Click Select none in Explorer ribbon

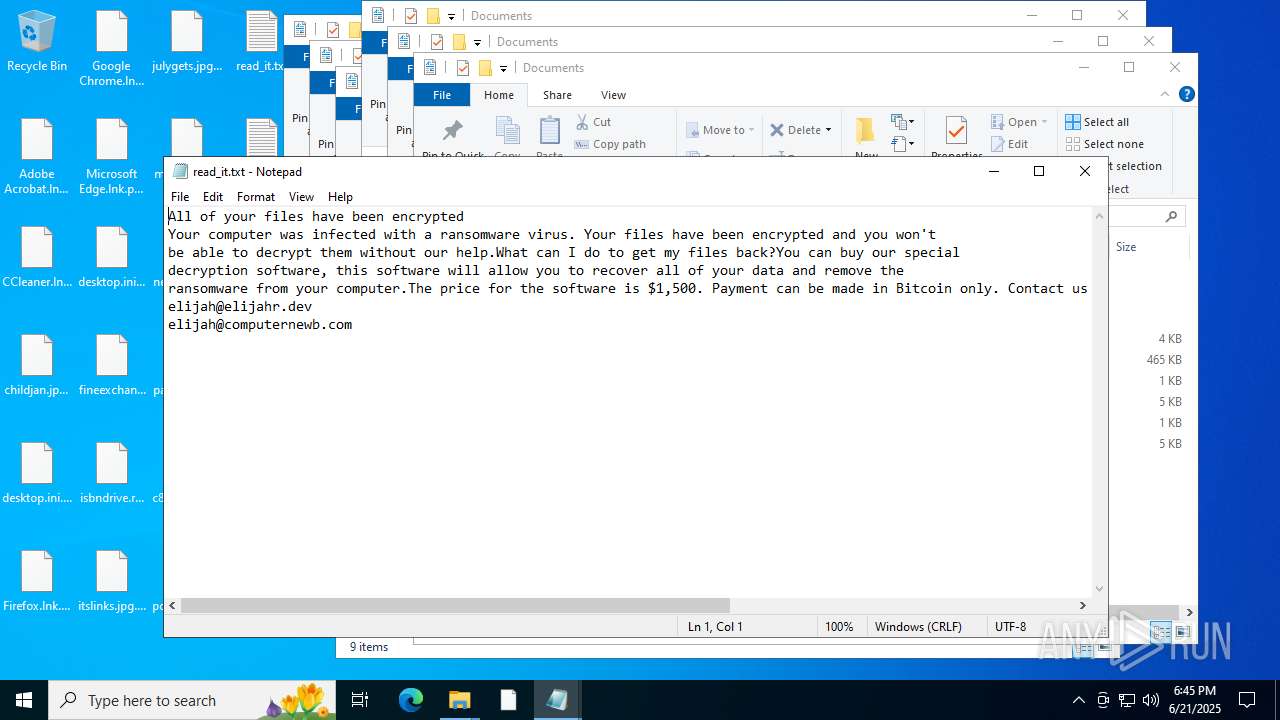click(1104, 144)
